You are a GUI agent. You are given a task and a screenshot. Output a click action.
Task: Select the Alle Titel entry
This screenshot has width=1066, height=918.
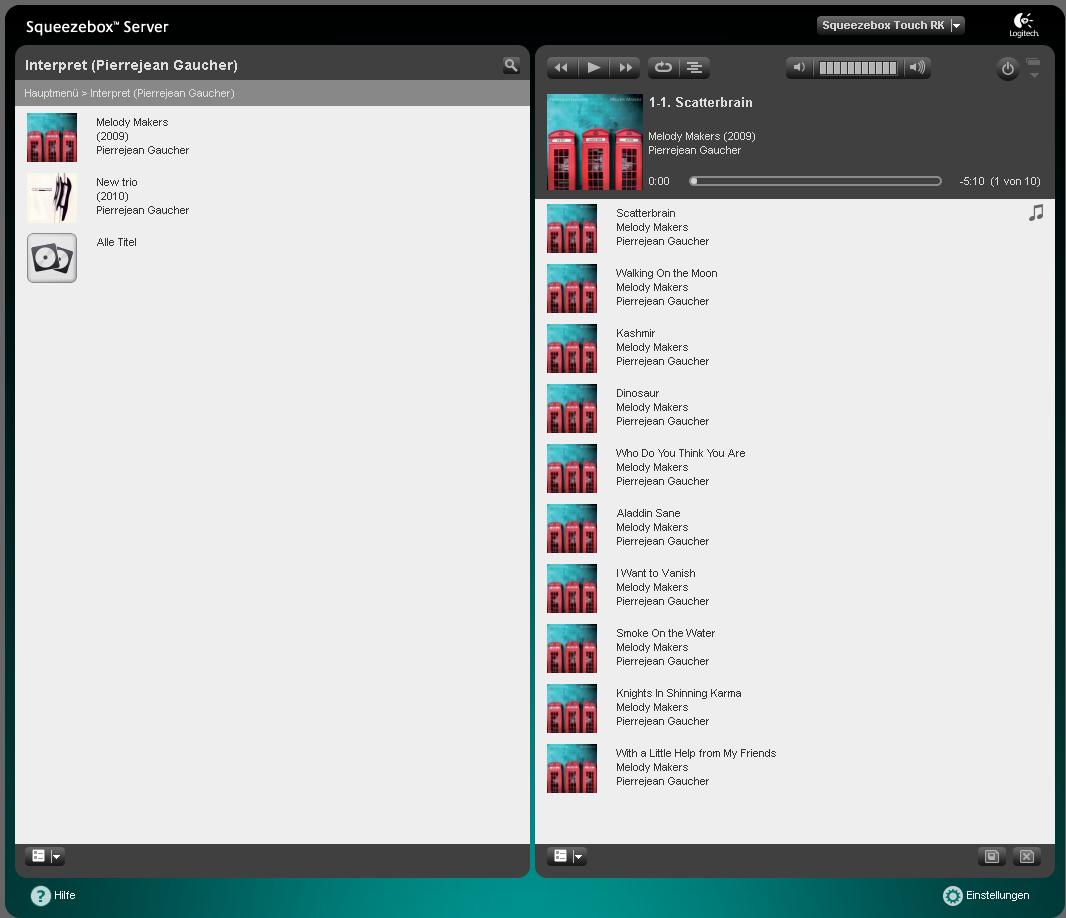pos(116,242)
